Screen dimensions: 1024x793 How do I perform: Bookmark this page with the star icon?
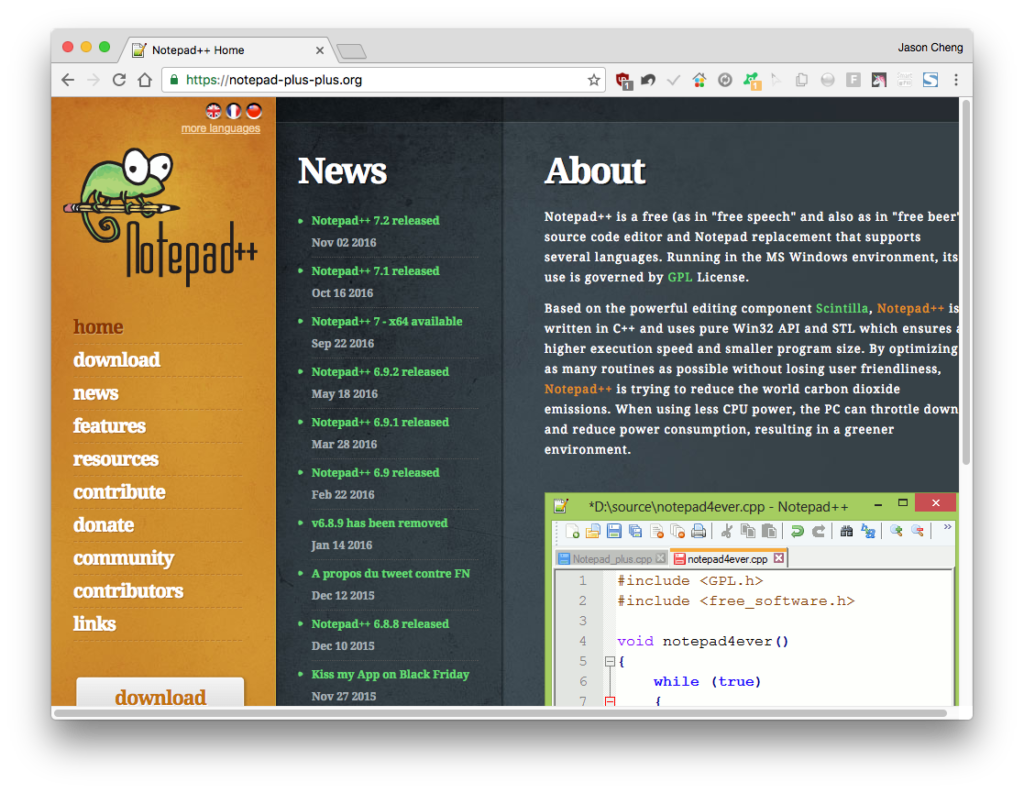pos(594,80)
